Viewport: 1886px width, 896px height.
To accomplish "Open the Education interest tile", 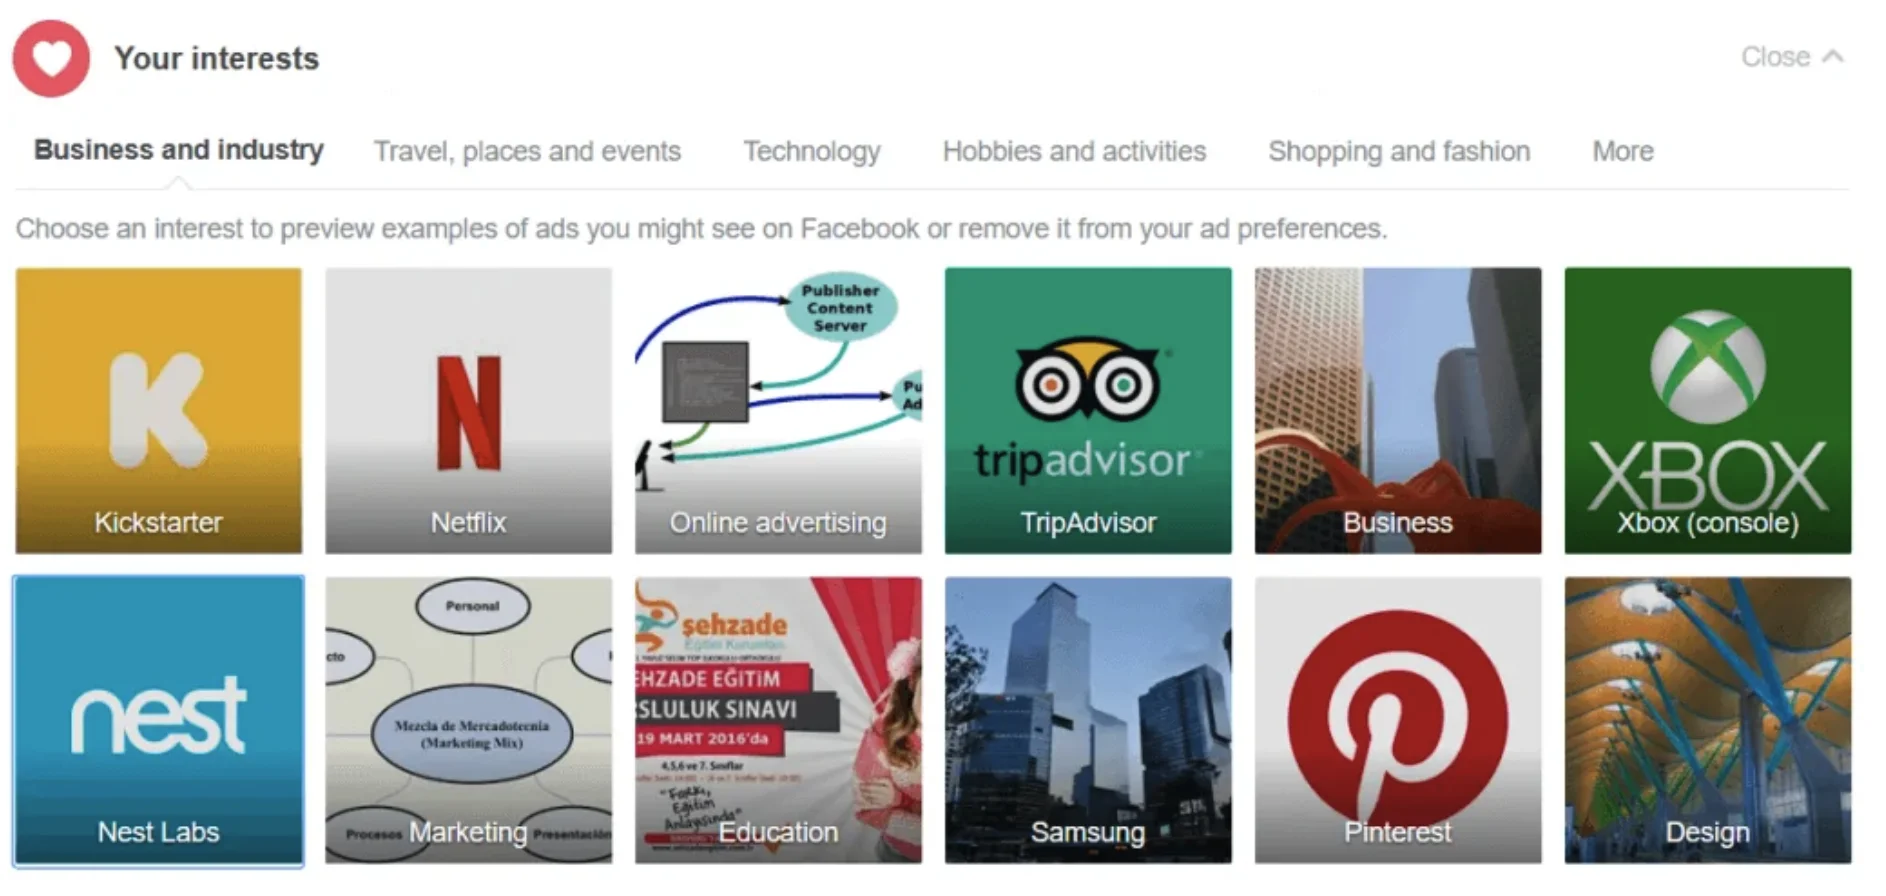I will (x=778, y=720).
